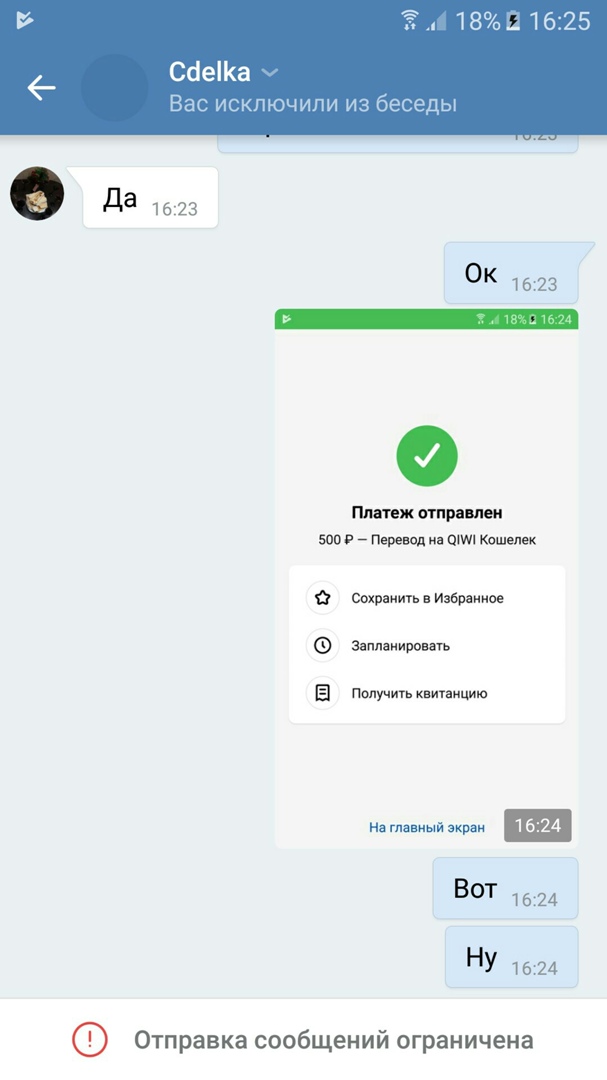Select the Ок message bubble

click(x=510, y=273)
